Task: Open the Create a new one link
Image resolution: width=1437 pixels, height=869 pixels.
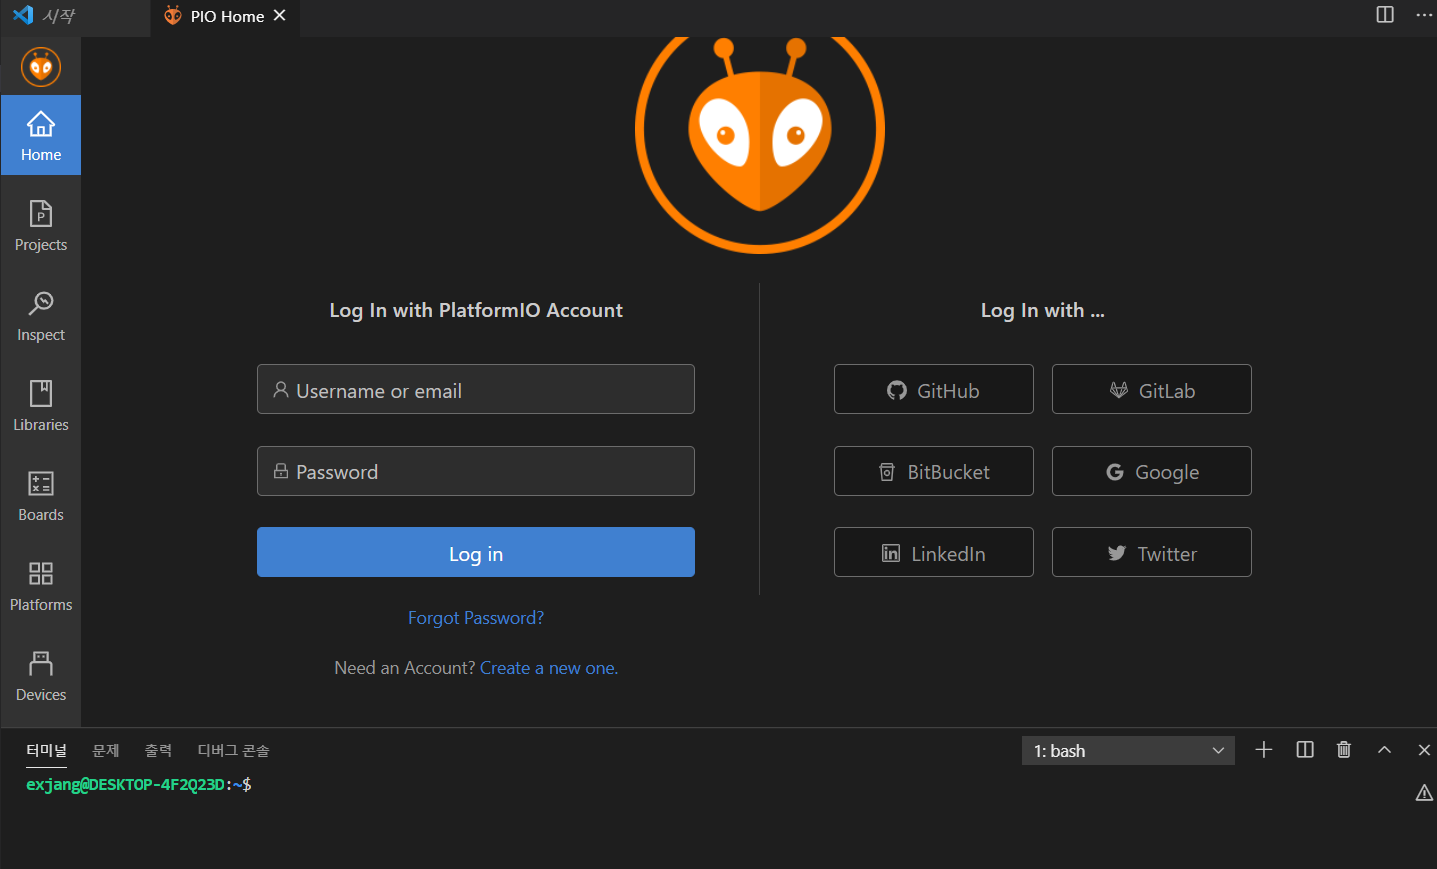Action: (548, 667)
